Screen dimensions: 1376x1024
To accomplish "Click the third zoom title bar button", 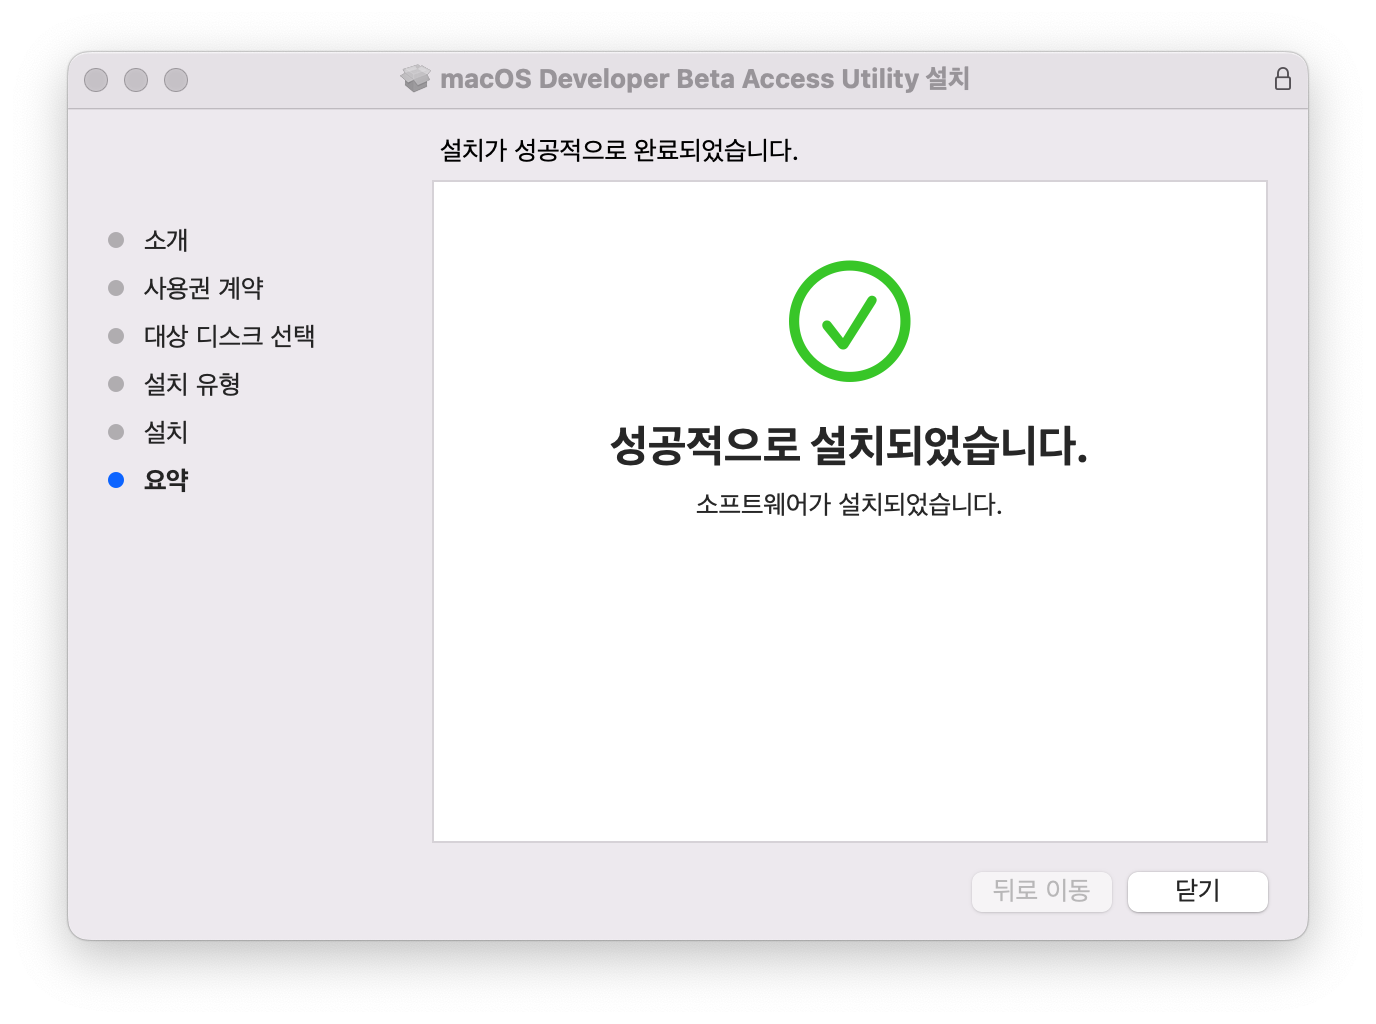I will (176, 80).
